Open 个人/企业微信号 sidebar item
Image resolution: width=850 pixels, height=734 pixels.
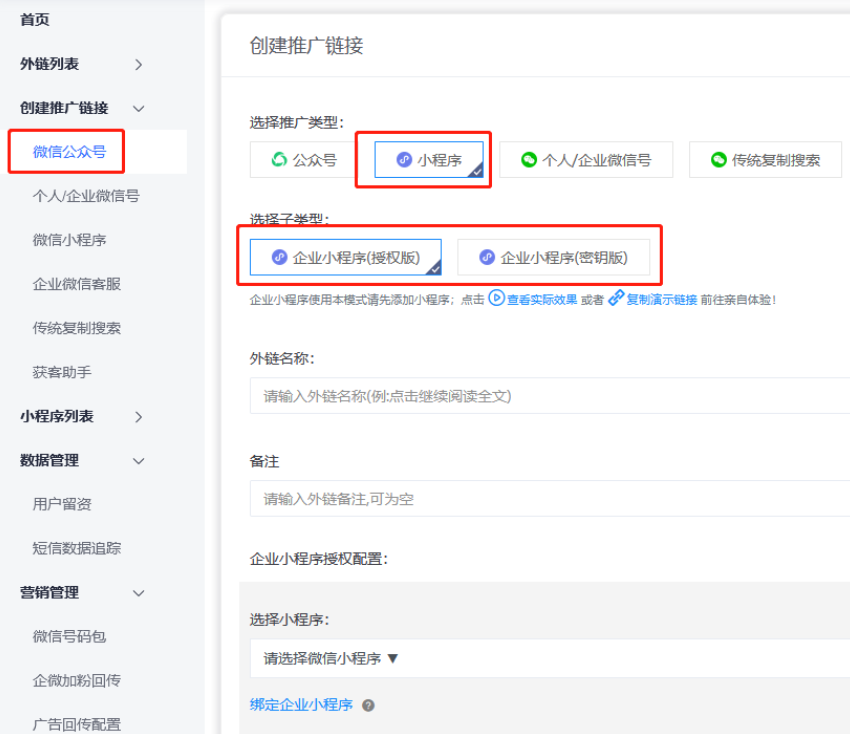(x=86, y=196)
